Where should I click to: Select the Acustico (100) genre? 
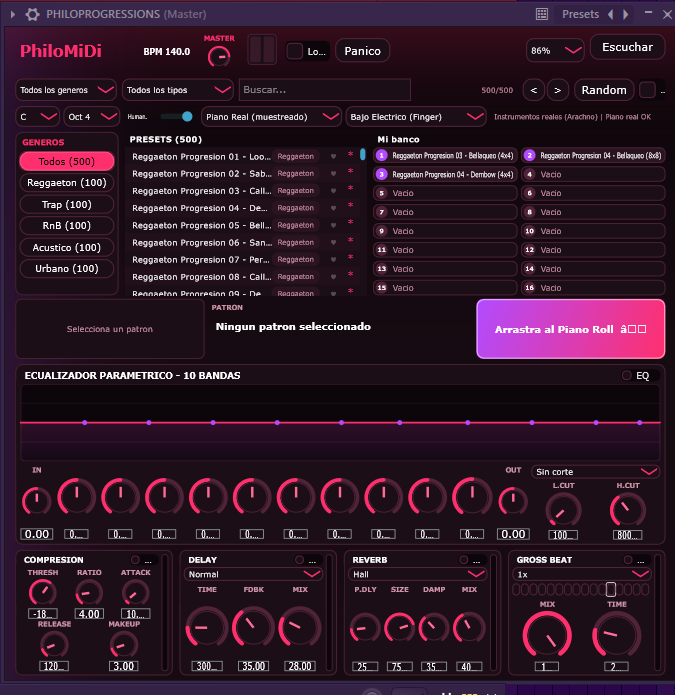pos(66,247)
